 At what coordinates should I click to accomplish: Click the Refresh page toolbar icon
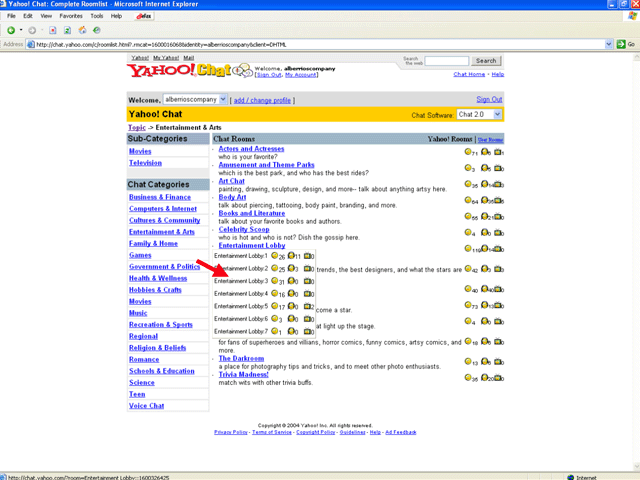(67, 30)
